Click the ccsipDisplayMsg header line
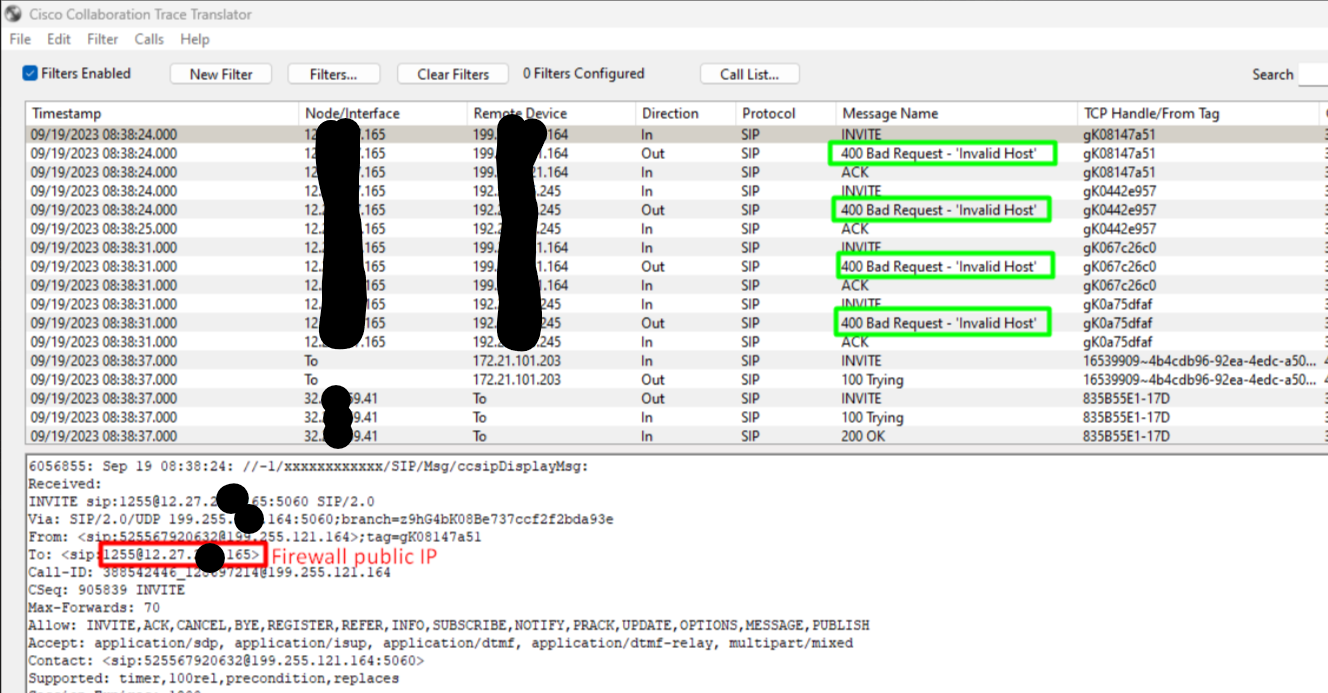Viewport: 1328px width, 693px height. click(x=309, y=466)
